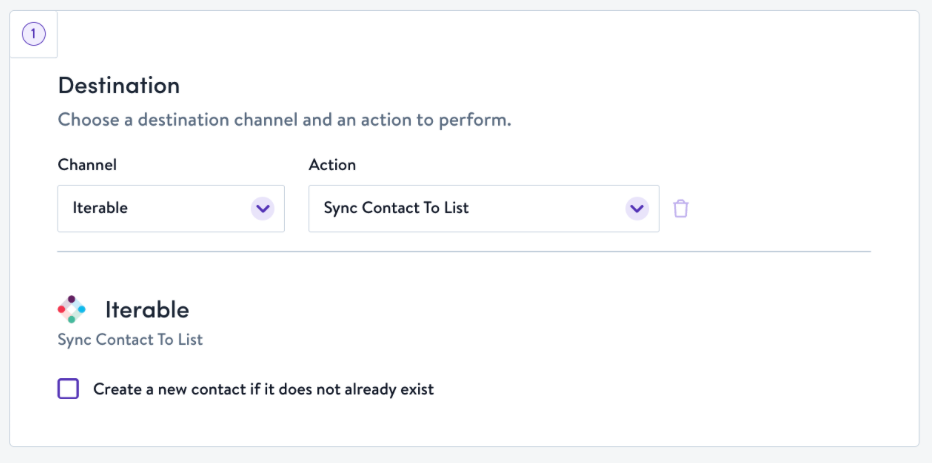The width and height of the screenshot is (932, 463).
Task: Click the 'Choose a destination channel' description
Action: (285, 120)
